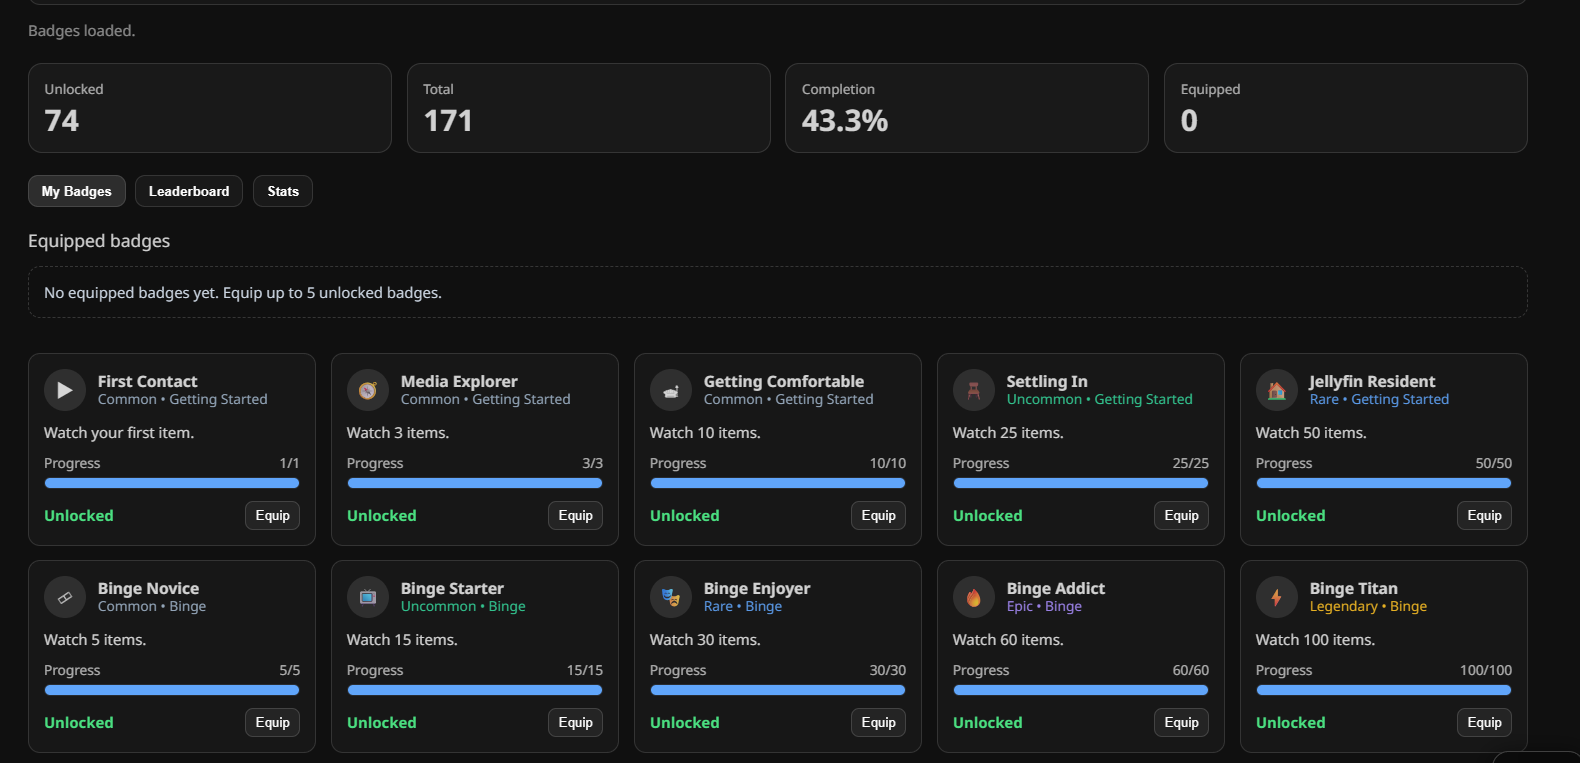Viewport: 1580px width, 763px height.
Task: Equip the Jellyfin Resident badge
Action: pyautogui.click(x=1485, y=516)
